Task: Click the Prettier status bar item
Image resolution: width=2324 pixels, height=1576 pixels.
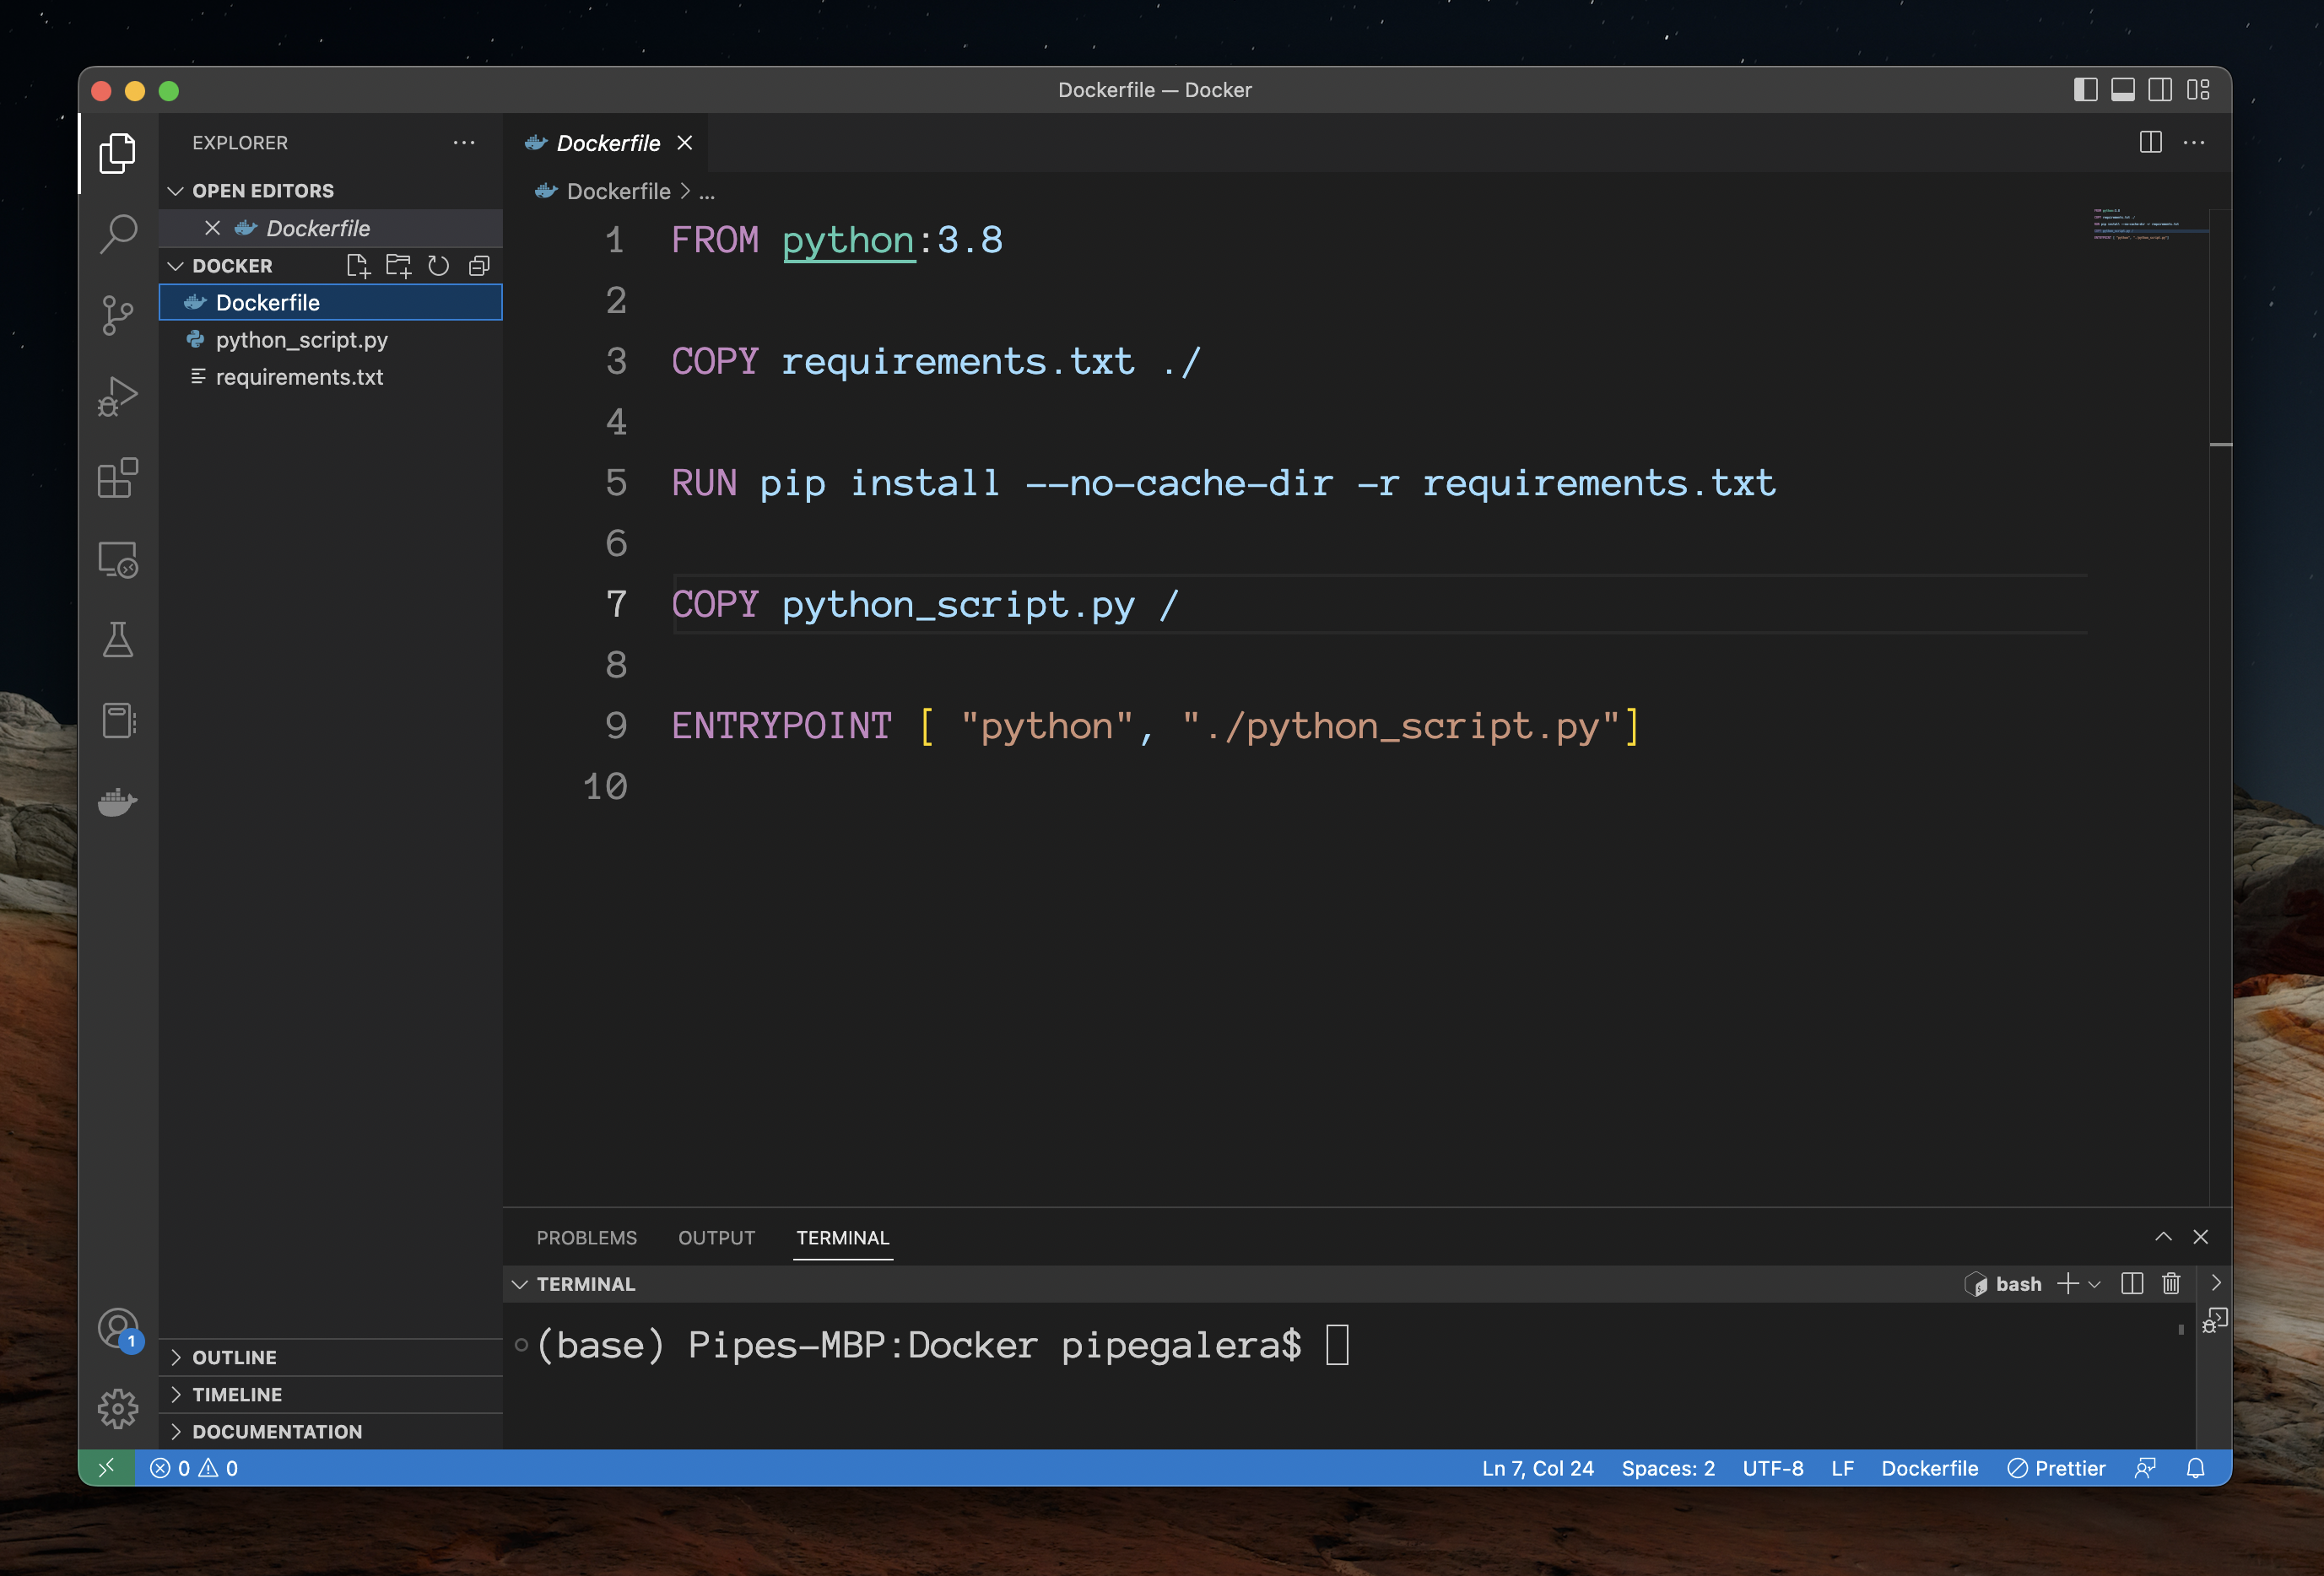Action: coord(2056,1468)
